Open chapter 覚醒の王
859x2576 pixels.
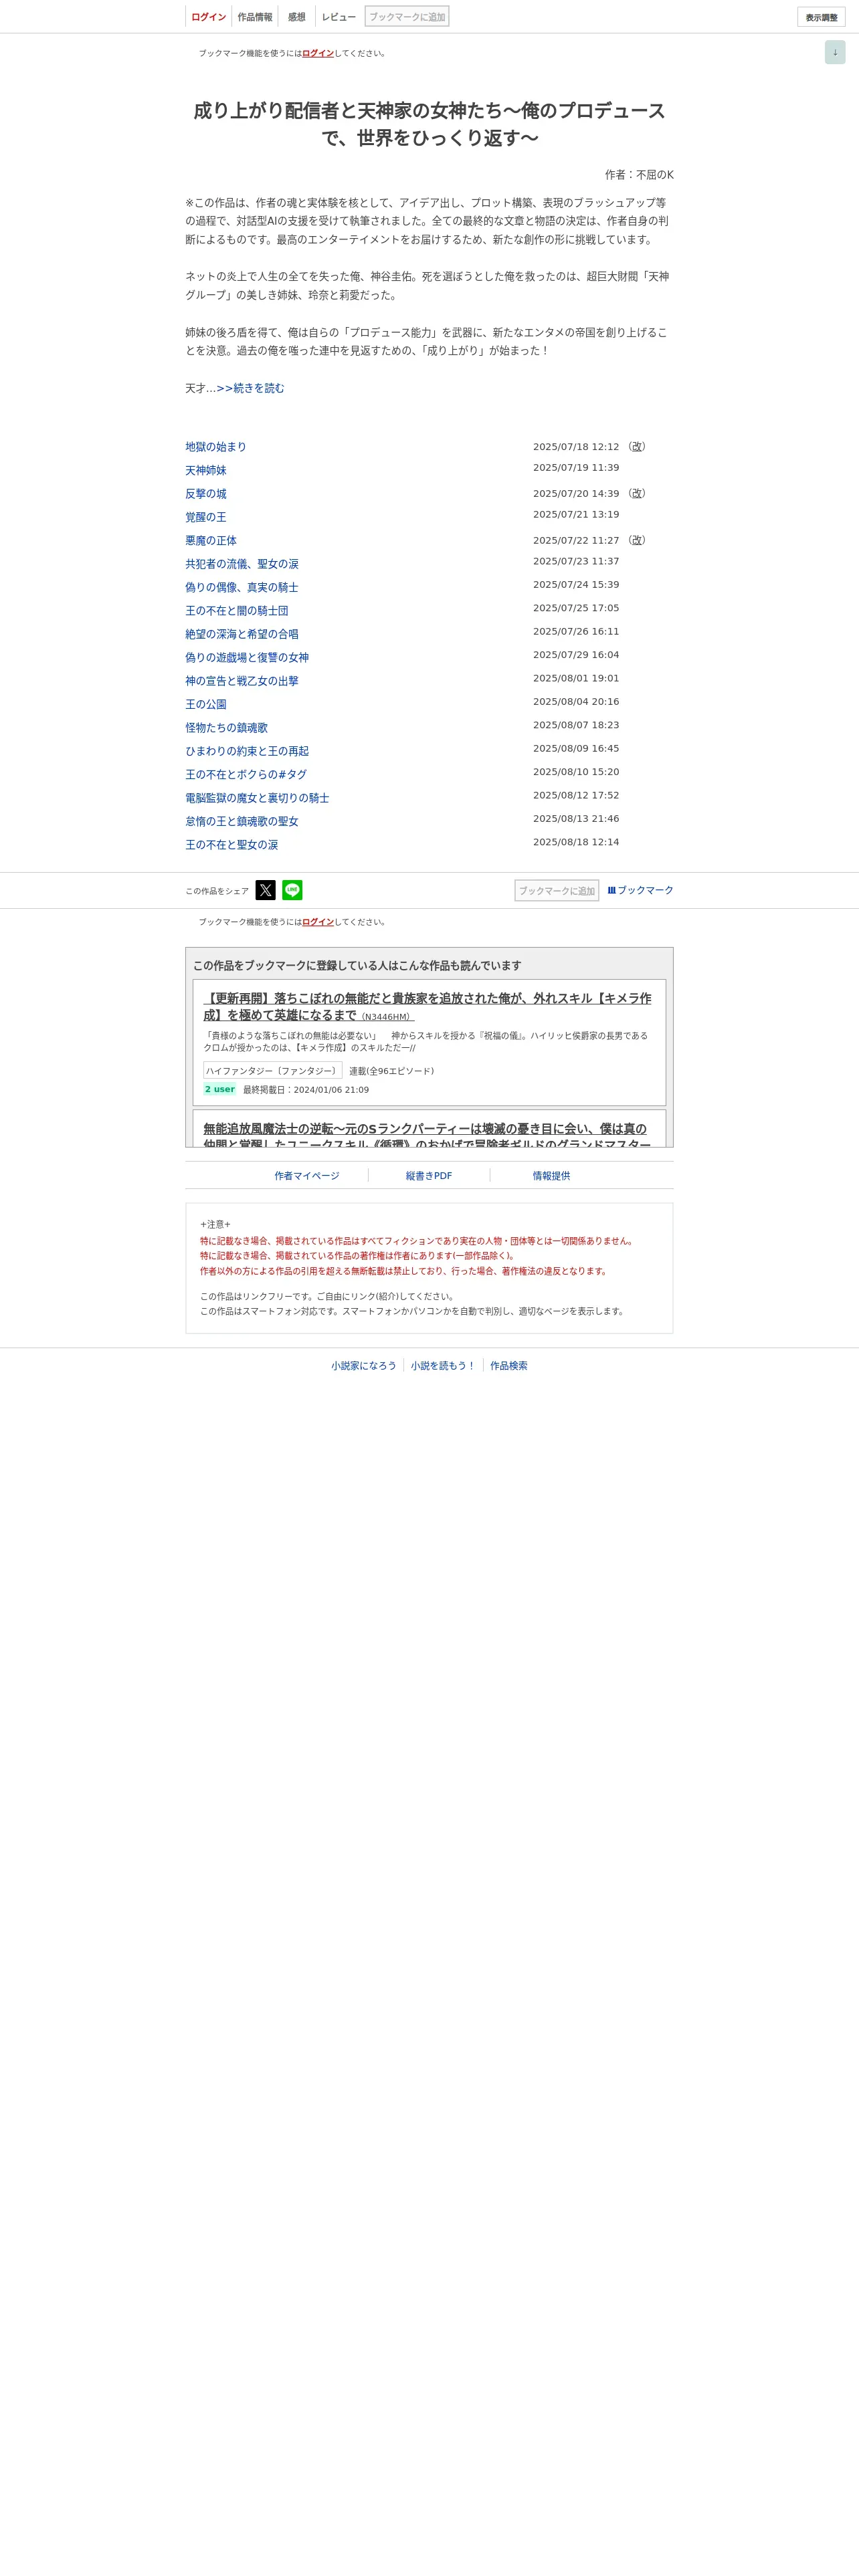(x=206, y=517)
